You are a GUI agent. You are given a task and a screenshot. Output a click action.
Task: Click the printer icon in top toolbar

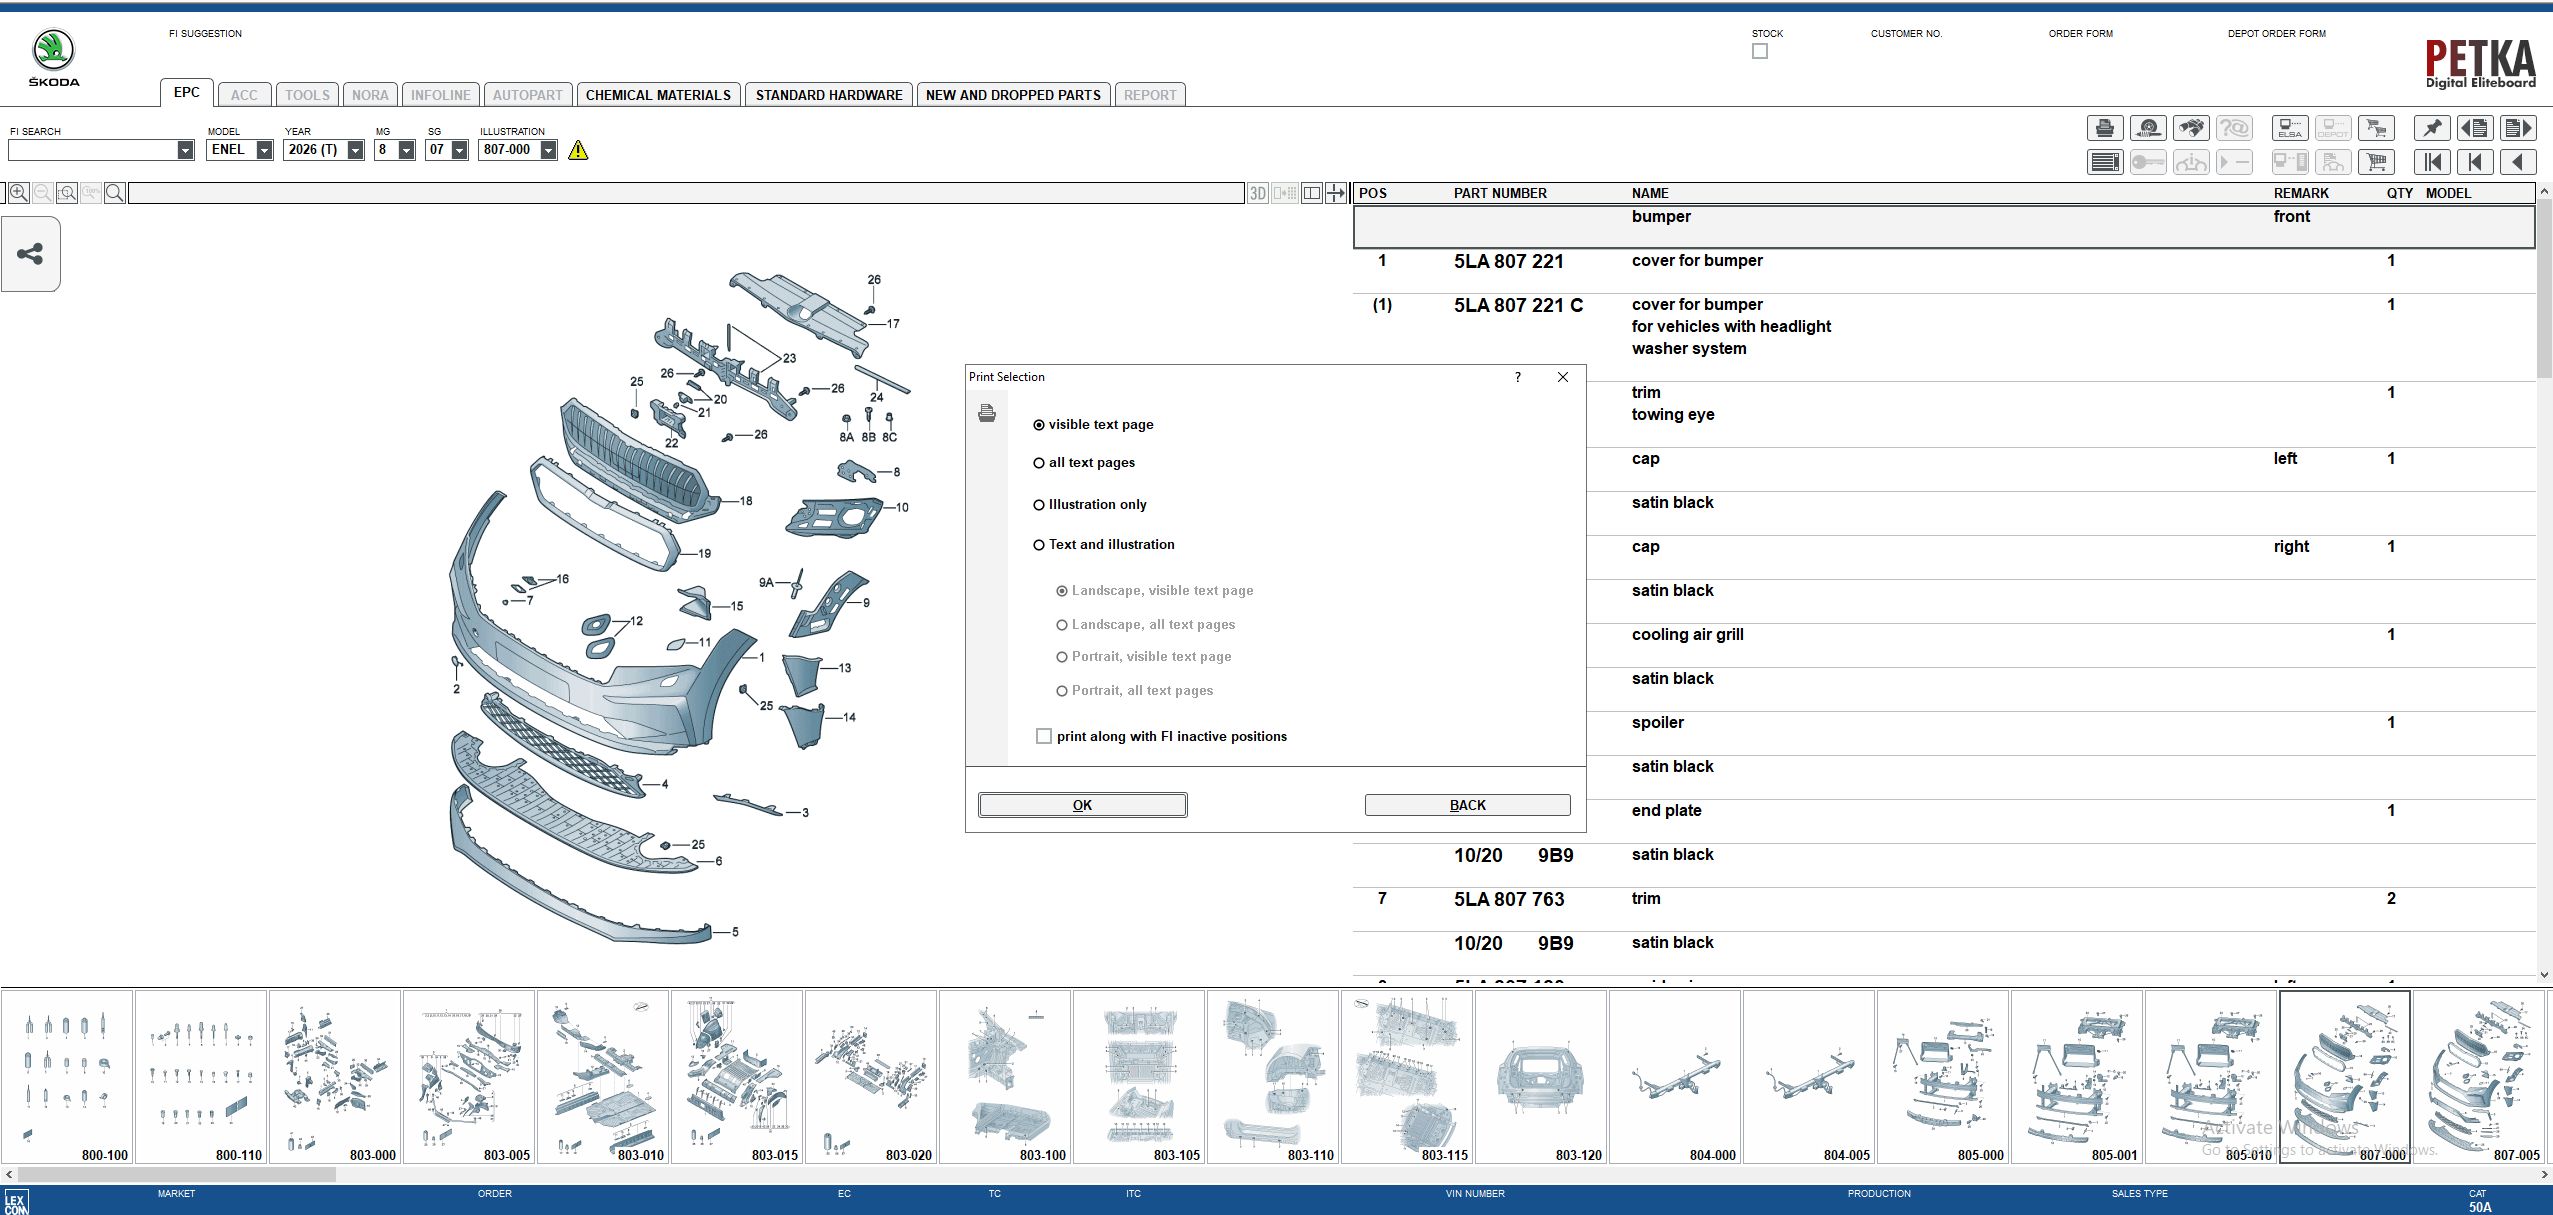tap(2104, 128)
